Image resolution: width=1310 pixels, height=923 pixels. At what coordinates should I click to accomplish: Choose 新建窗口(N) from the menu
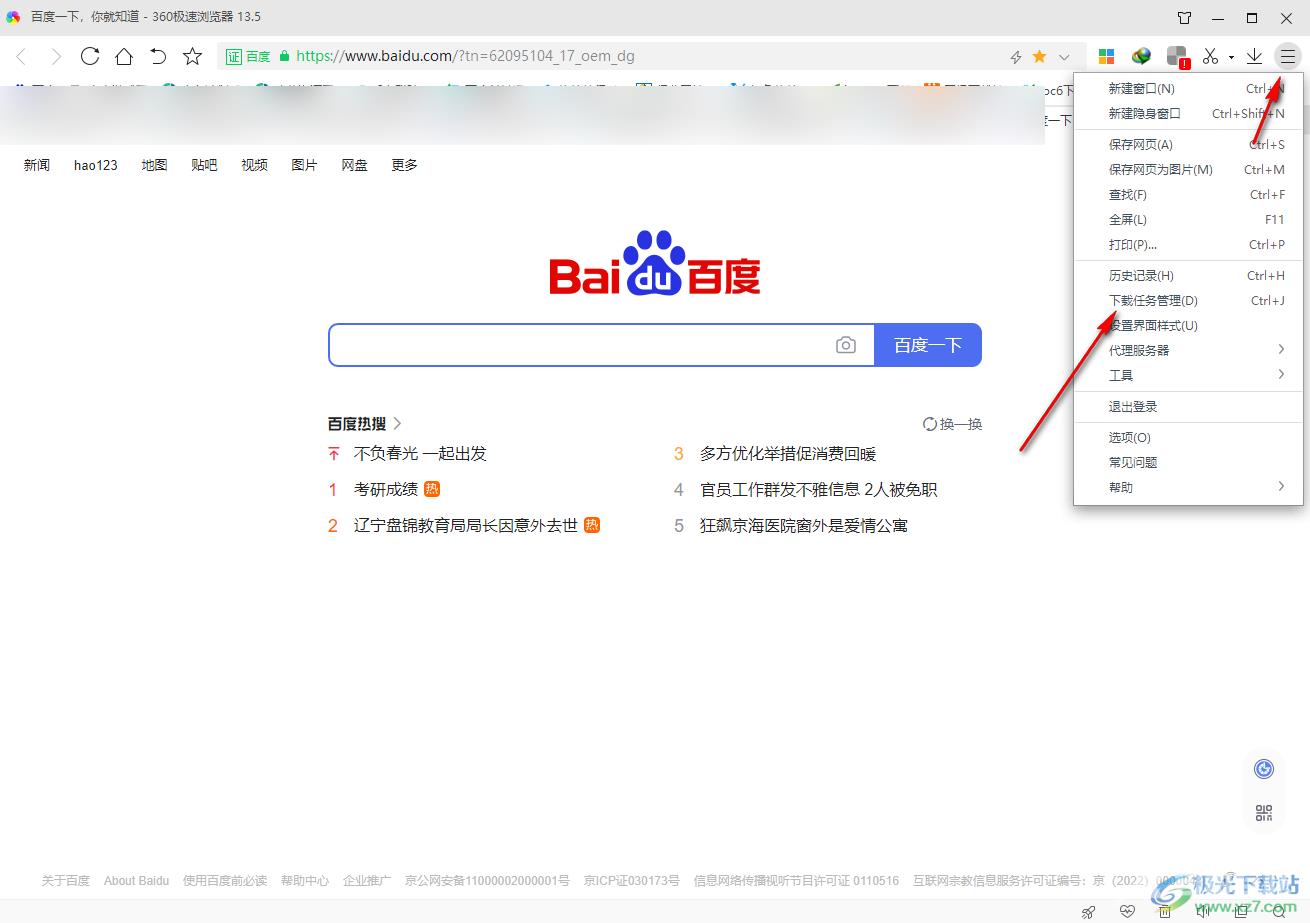pos(1190,89)
